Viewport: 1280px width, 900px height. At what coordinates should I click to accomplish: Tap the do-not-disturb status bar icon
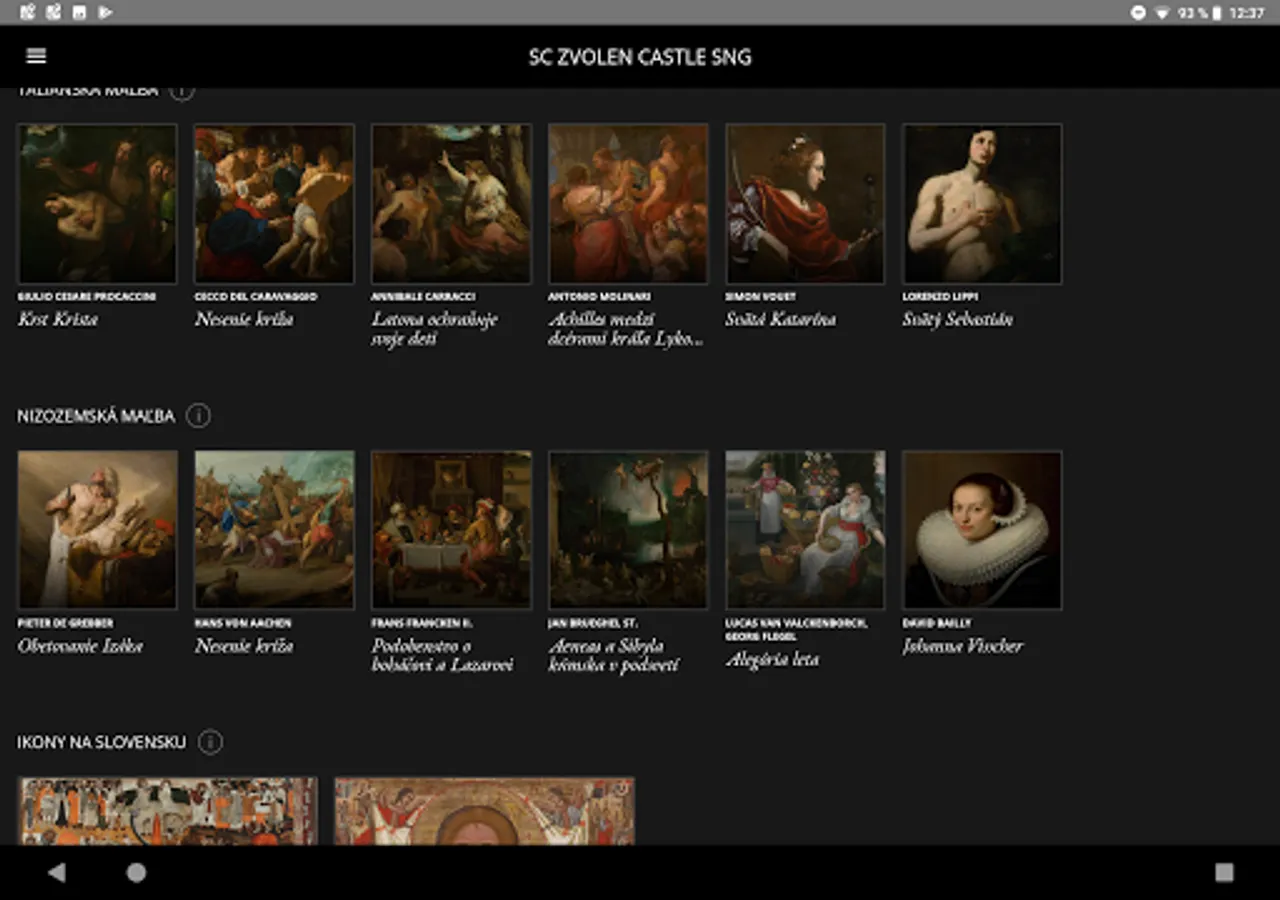(x=1138, y=13)
